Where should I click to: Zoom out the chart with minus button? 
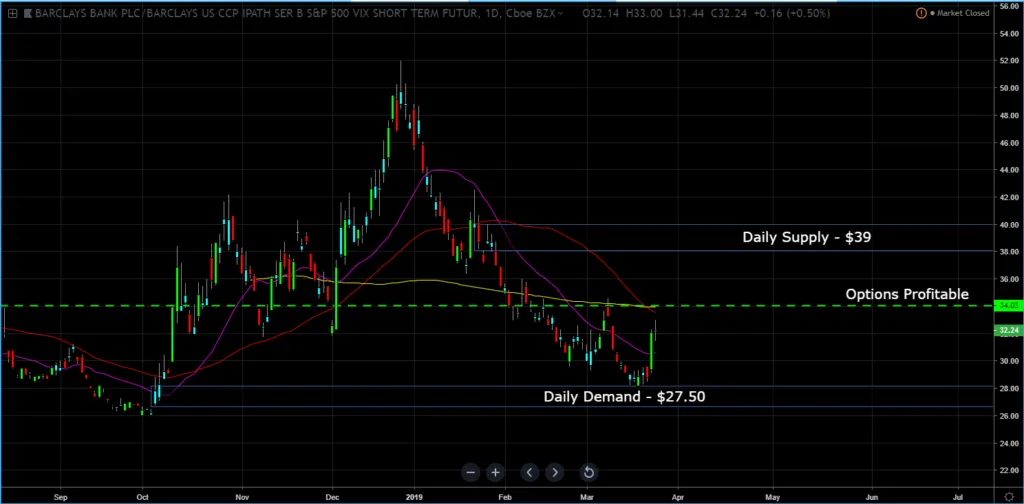(470, 472)
